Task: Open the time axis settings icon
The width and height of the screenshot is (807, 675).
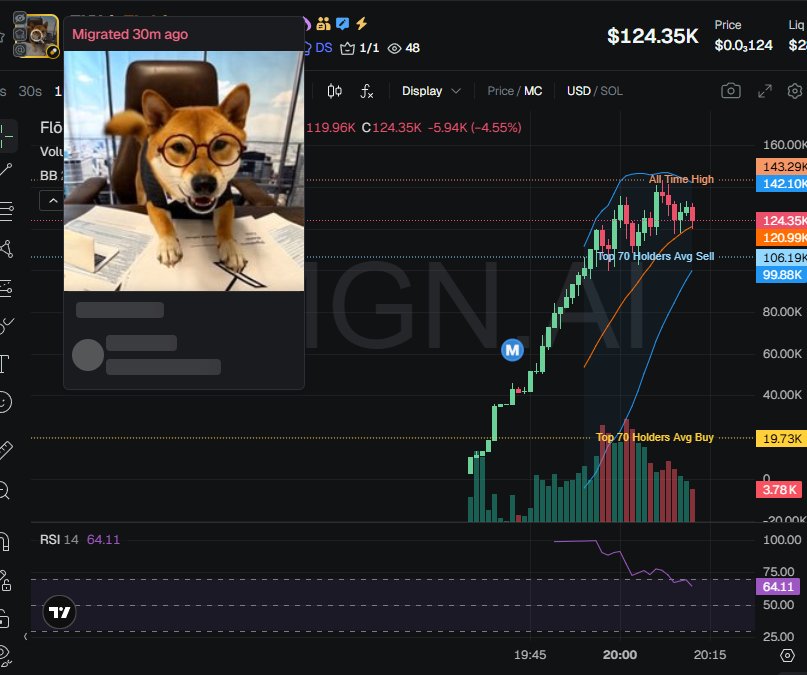Action: (x=787, y=655)
